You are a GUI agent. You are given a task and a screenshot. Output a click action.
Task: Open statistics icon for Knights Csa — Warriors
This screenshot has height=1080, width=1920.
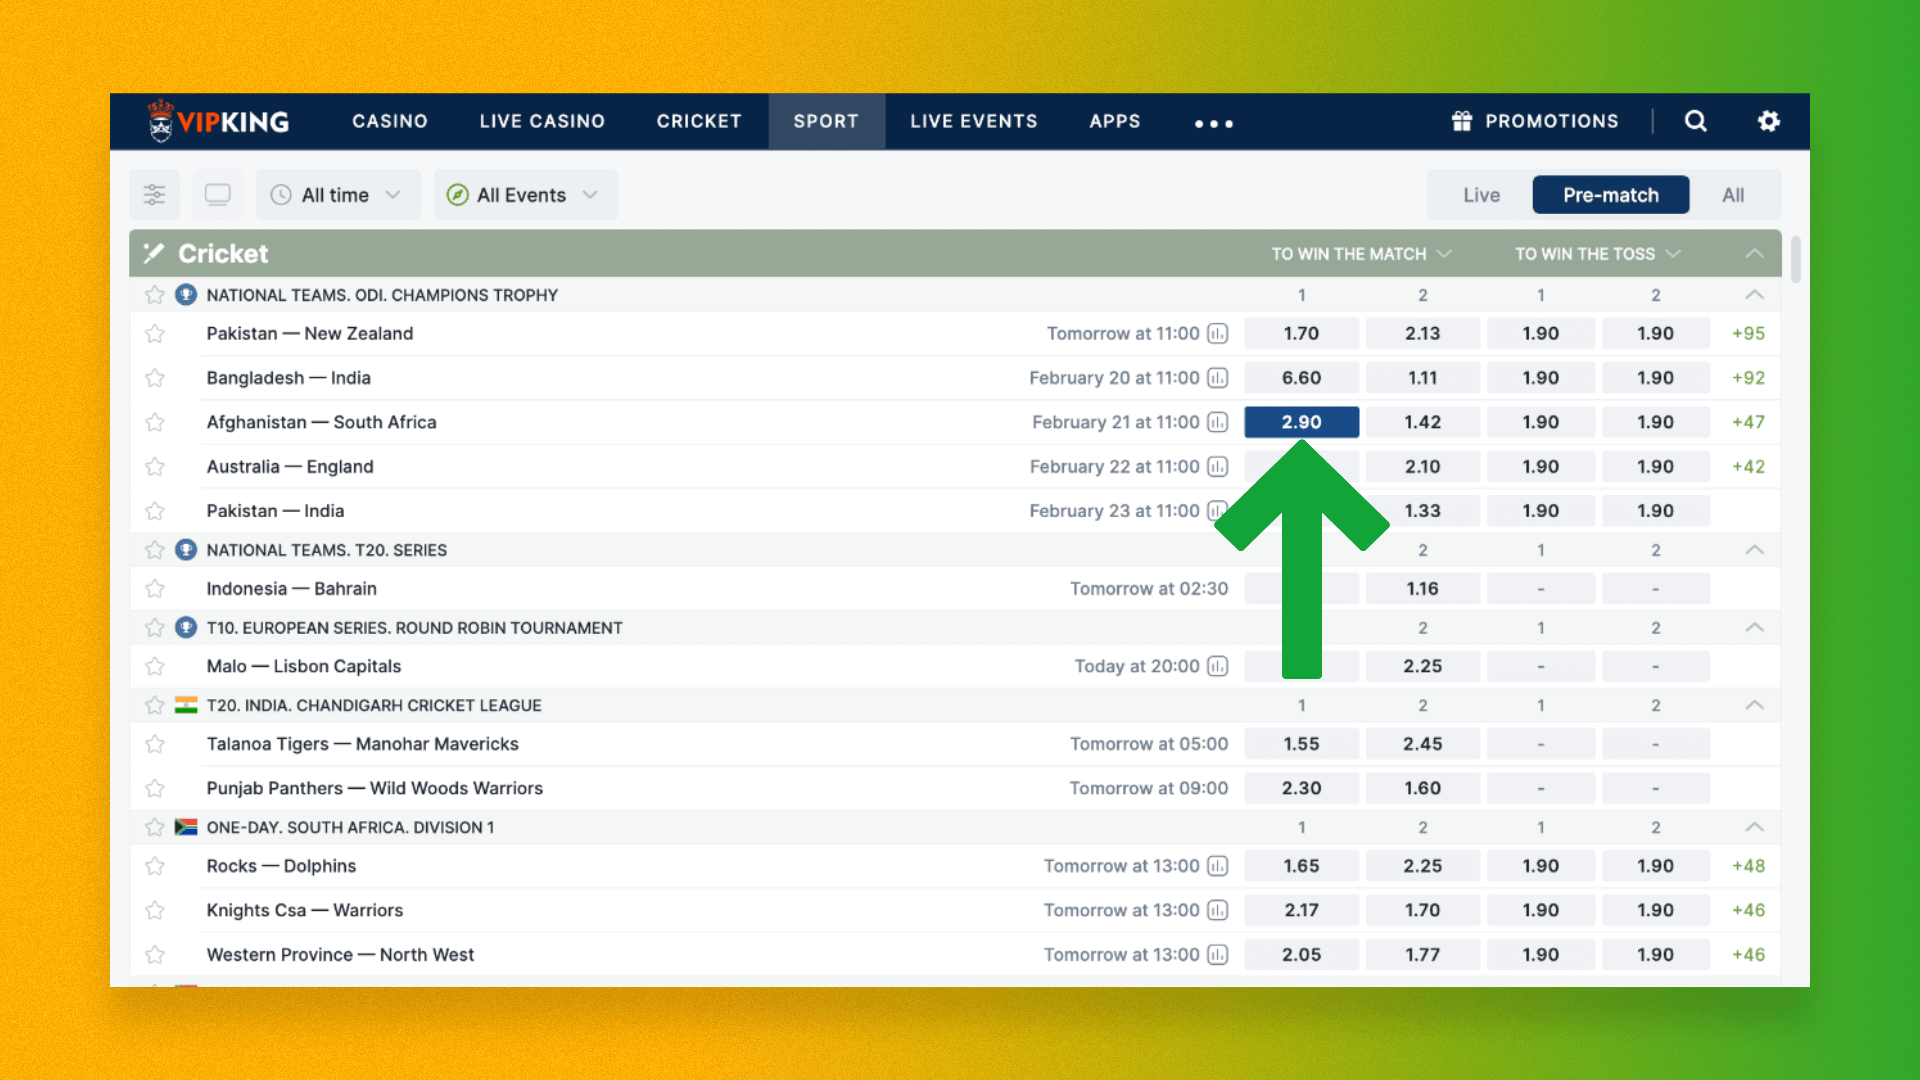click(1217, 910)
